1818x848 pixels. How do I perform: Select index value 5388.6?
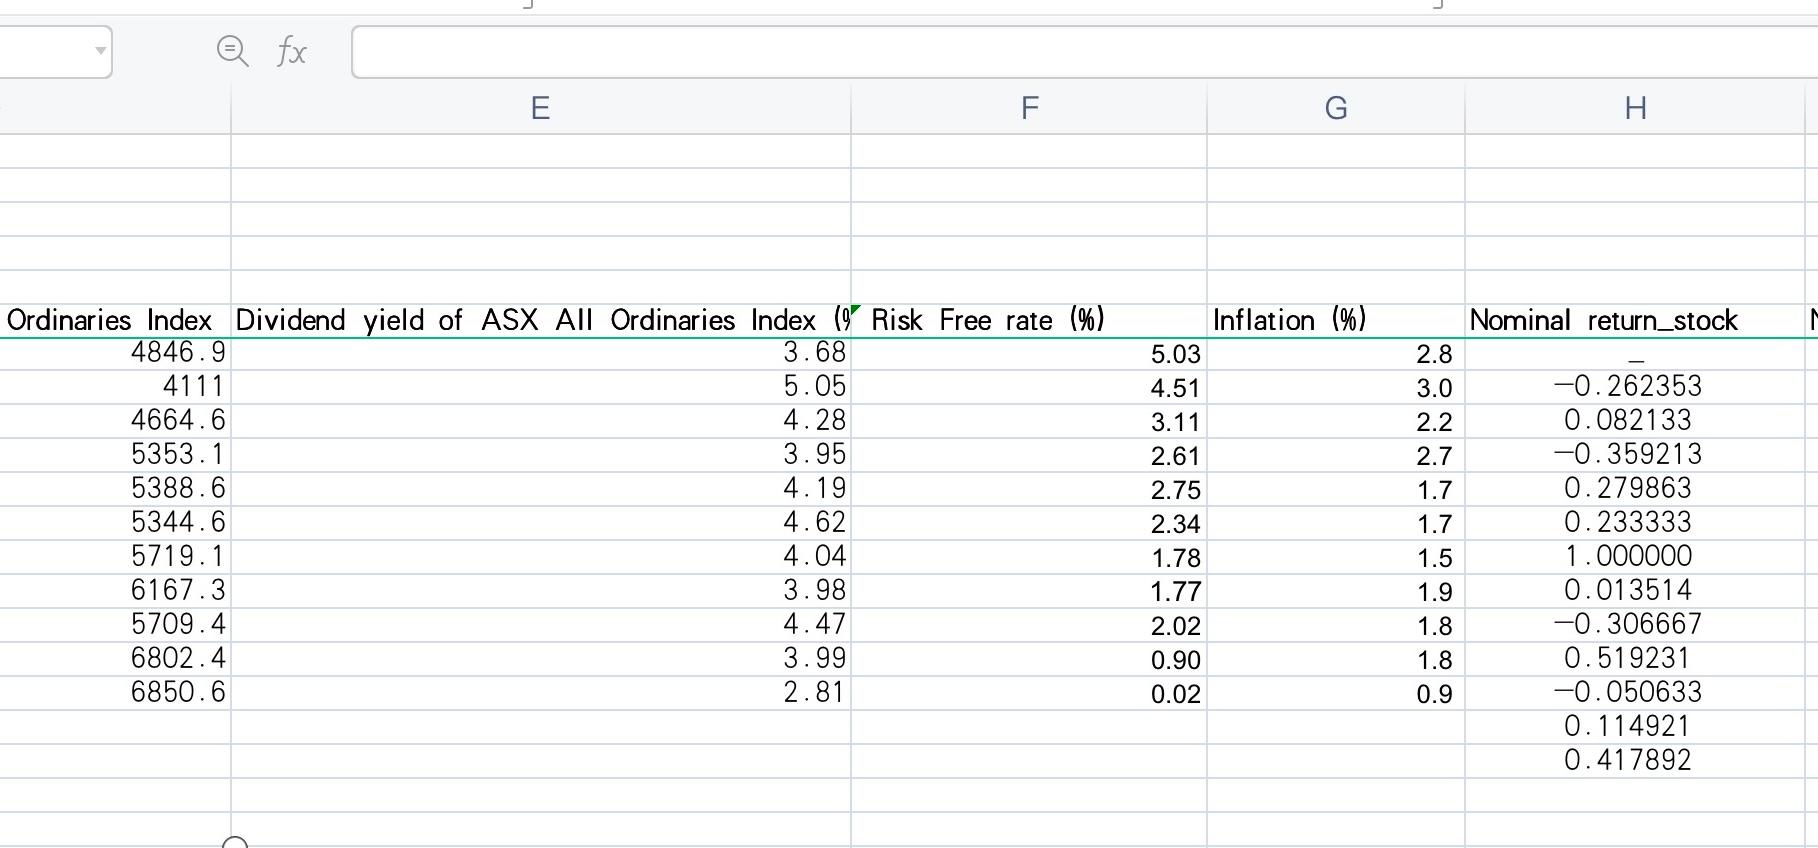click(x=115, y=489)
